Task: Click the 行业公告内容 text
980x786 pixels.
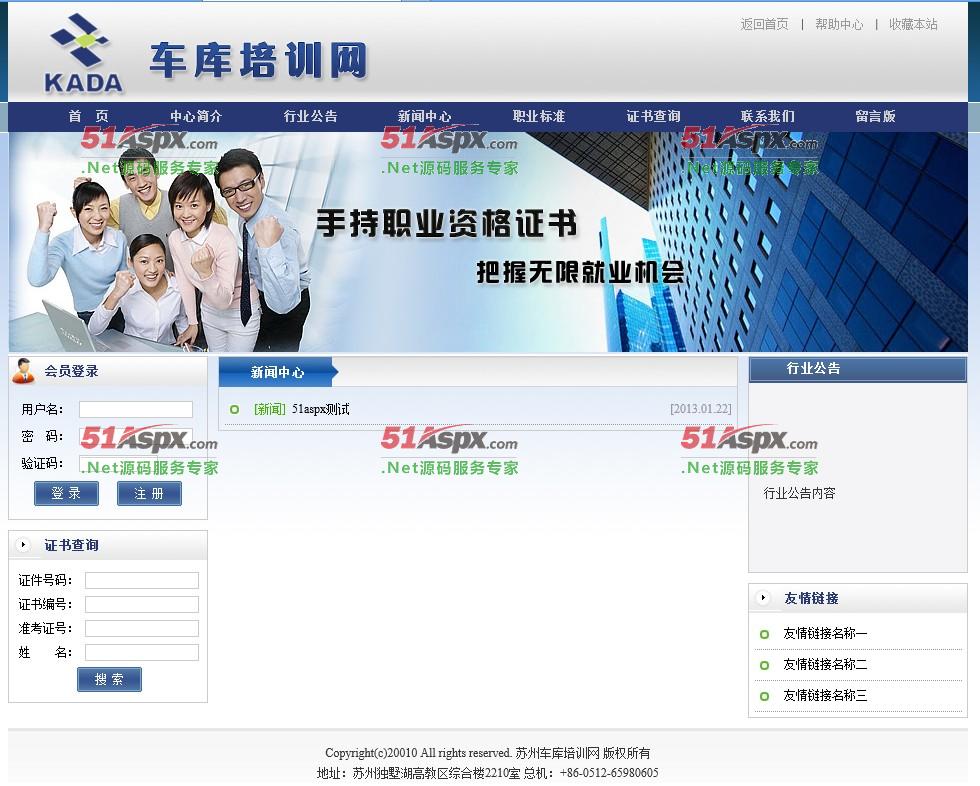Action: tap(799, 493)
